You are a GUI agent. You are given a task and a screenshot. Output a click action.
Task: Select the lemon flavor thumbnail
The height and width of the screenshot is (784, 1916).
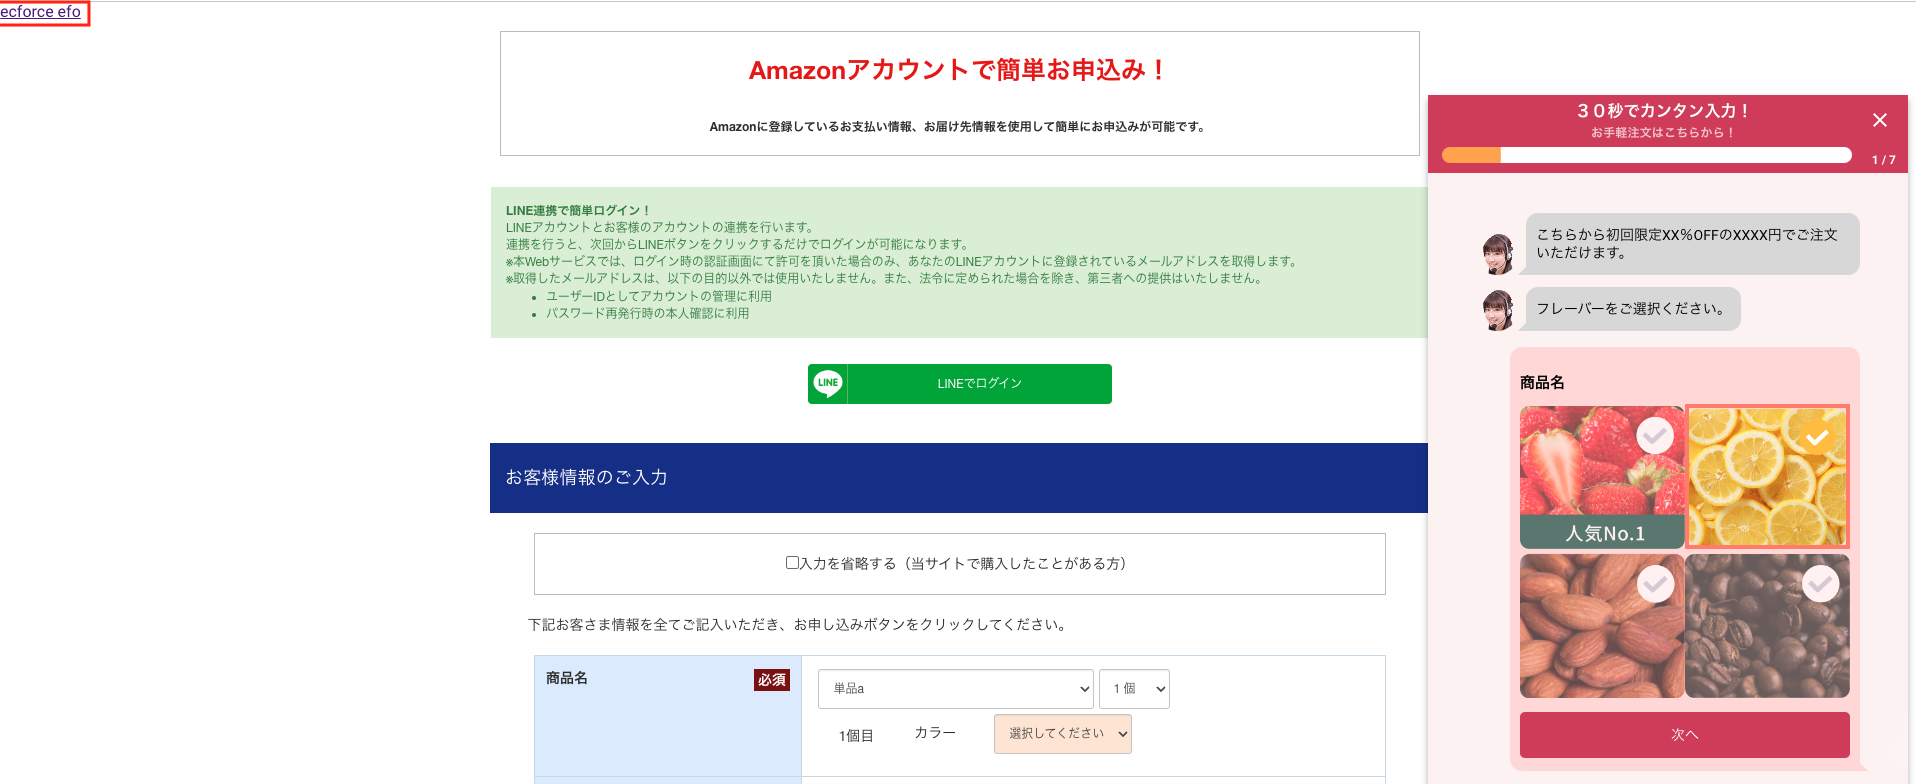point(1767,477)
